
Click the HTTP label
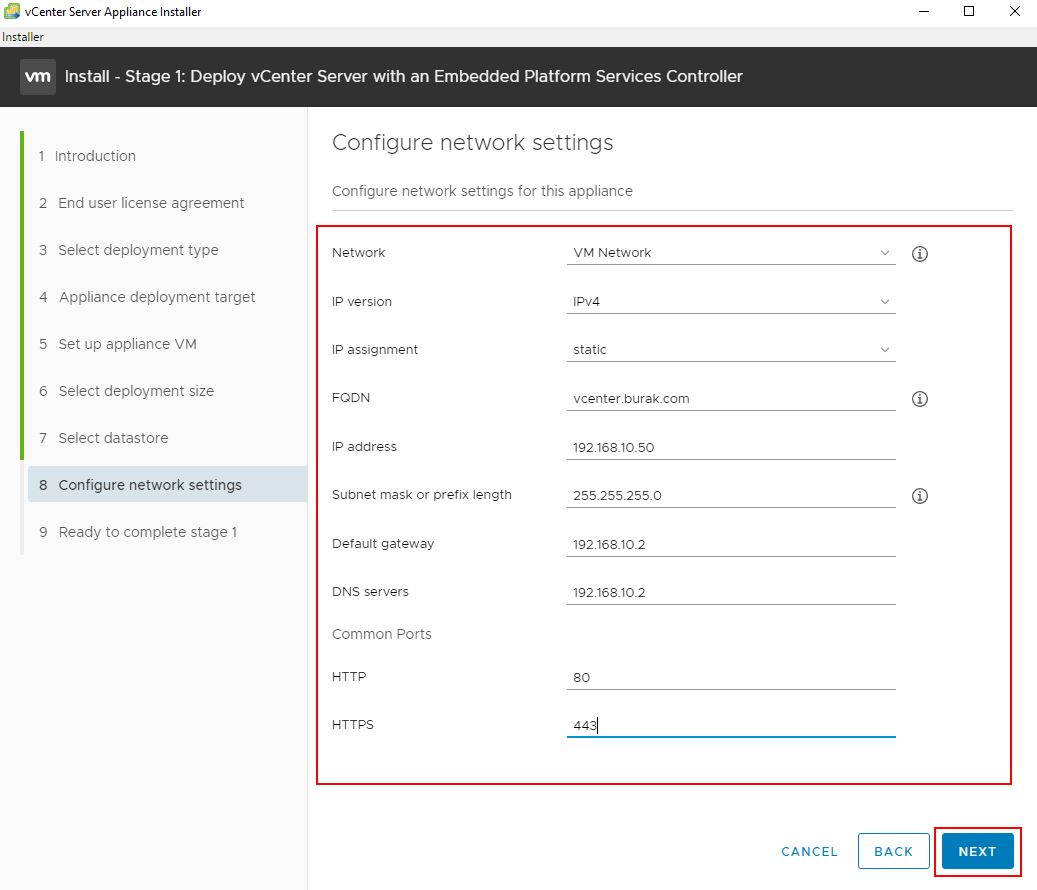[x=349, y=676]
